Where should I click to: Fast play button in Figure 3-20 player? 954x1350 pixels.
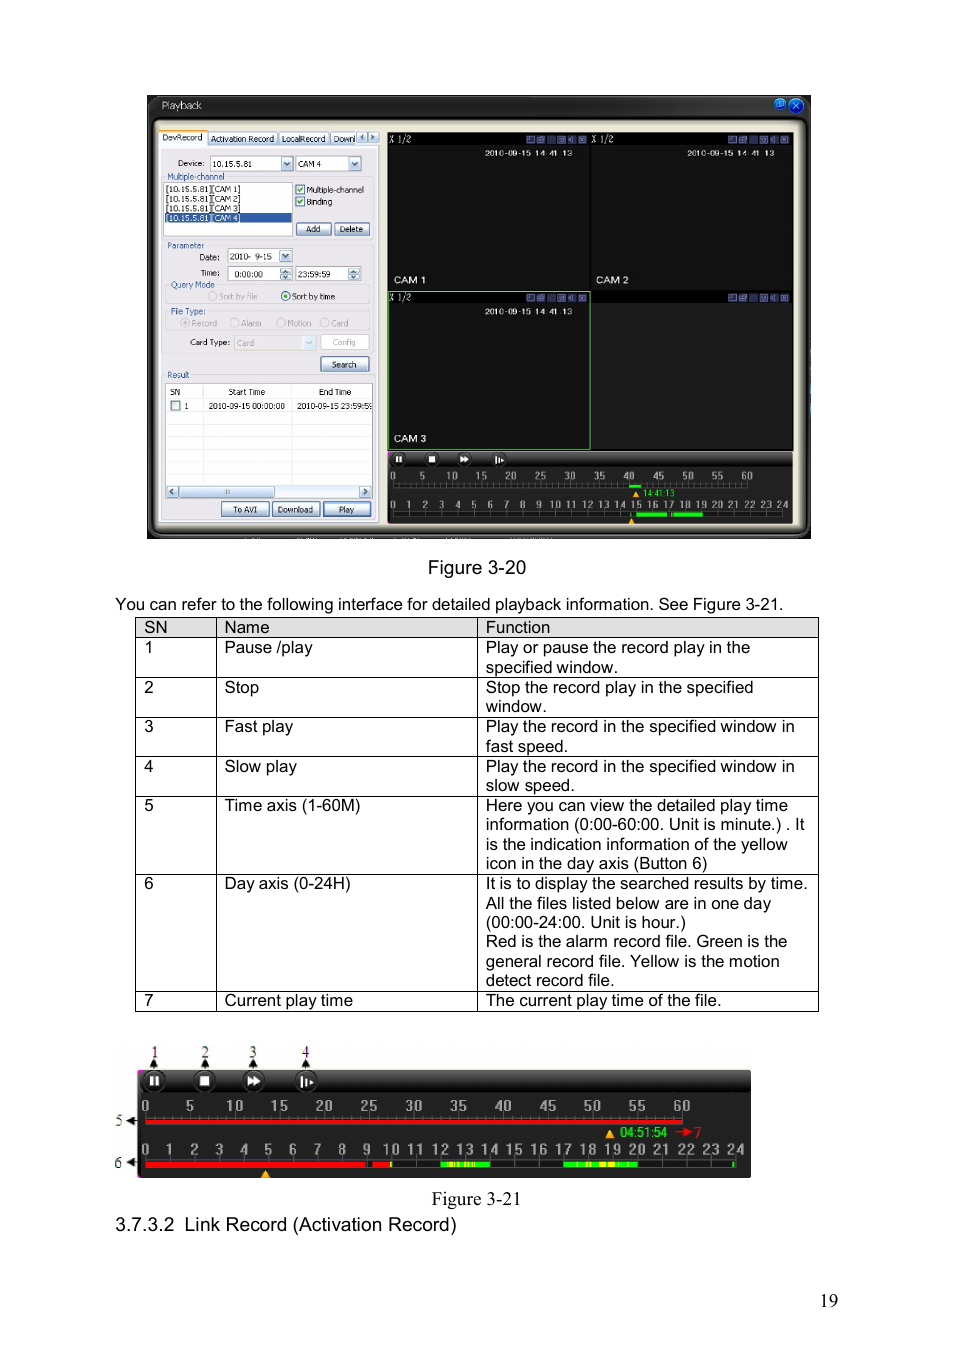coord(464,459)
